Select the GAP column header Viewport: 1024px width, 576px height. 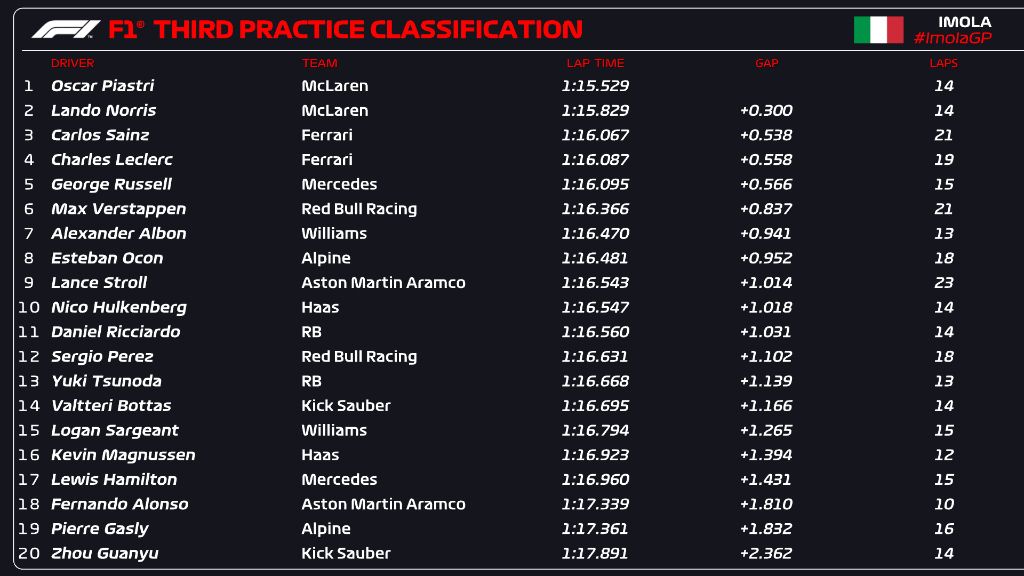(x=766, y=63)
